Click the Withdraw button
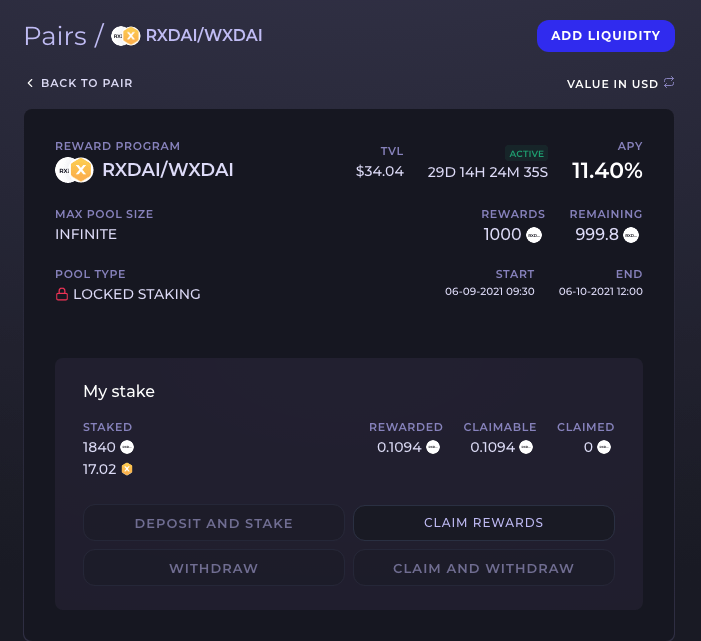Screen dimensions: 701x641 (214, 568)
